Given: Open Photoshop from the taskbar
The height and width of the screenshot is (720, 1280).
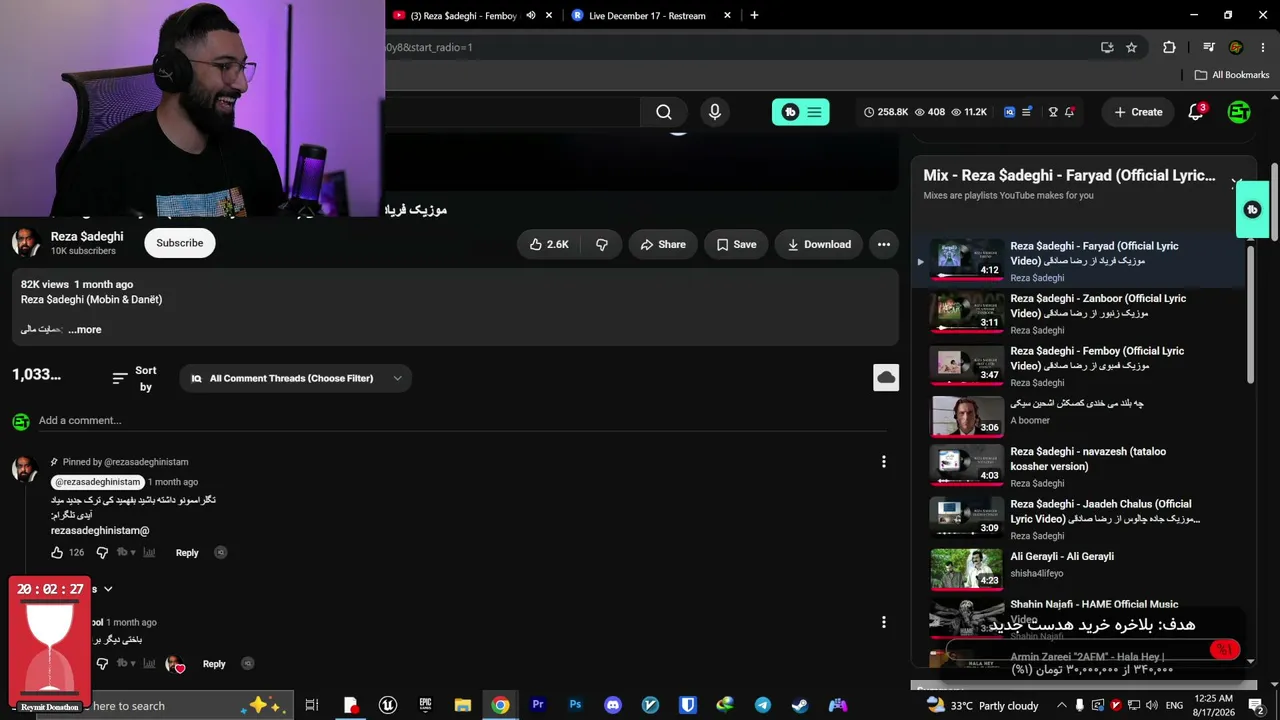Looking at the screenshot, I should (575, 705).
